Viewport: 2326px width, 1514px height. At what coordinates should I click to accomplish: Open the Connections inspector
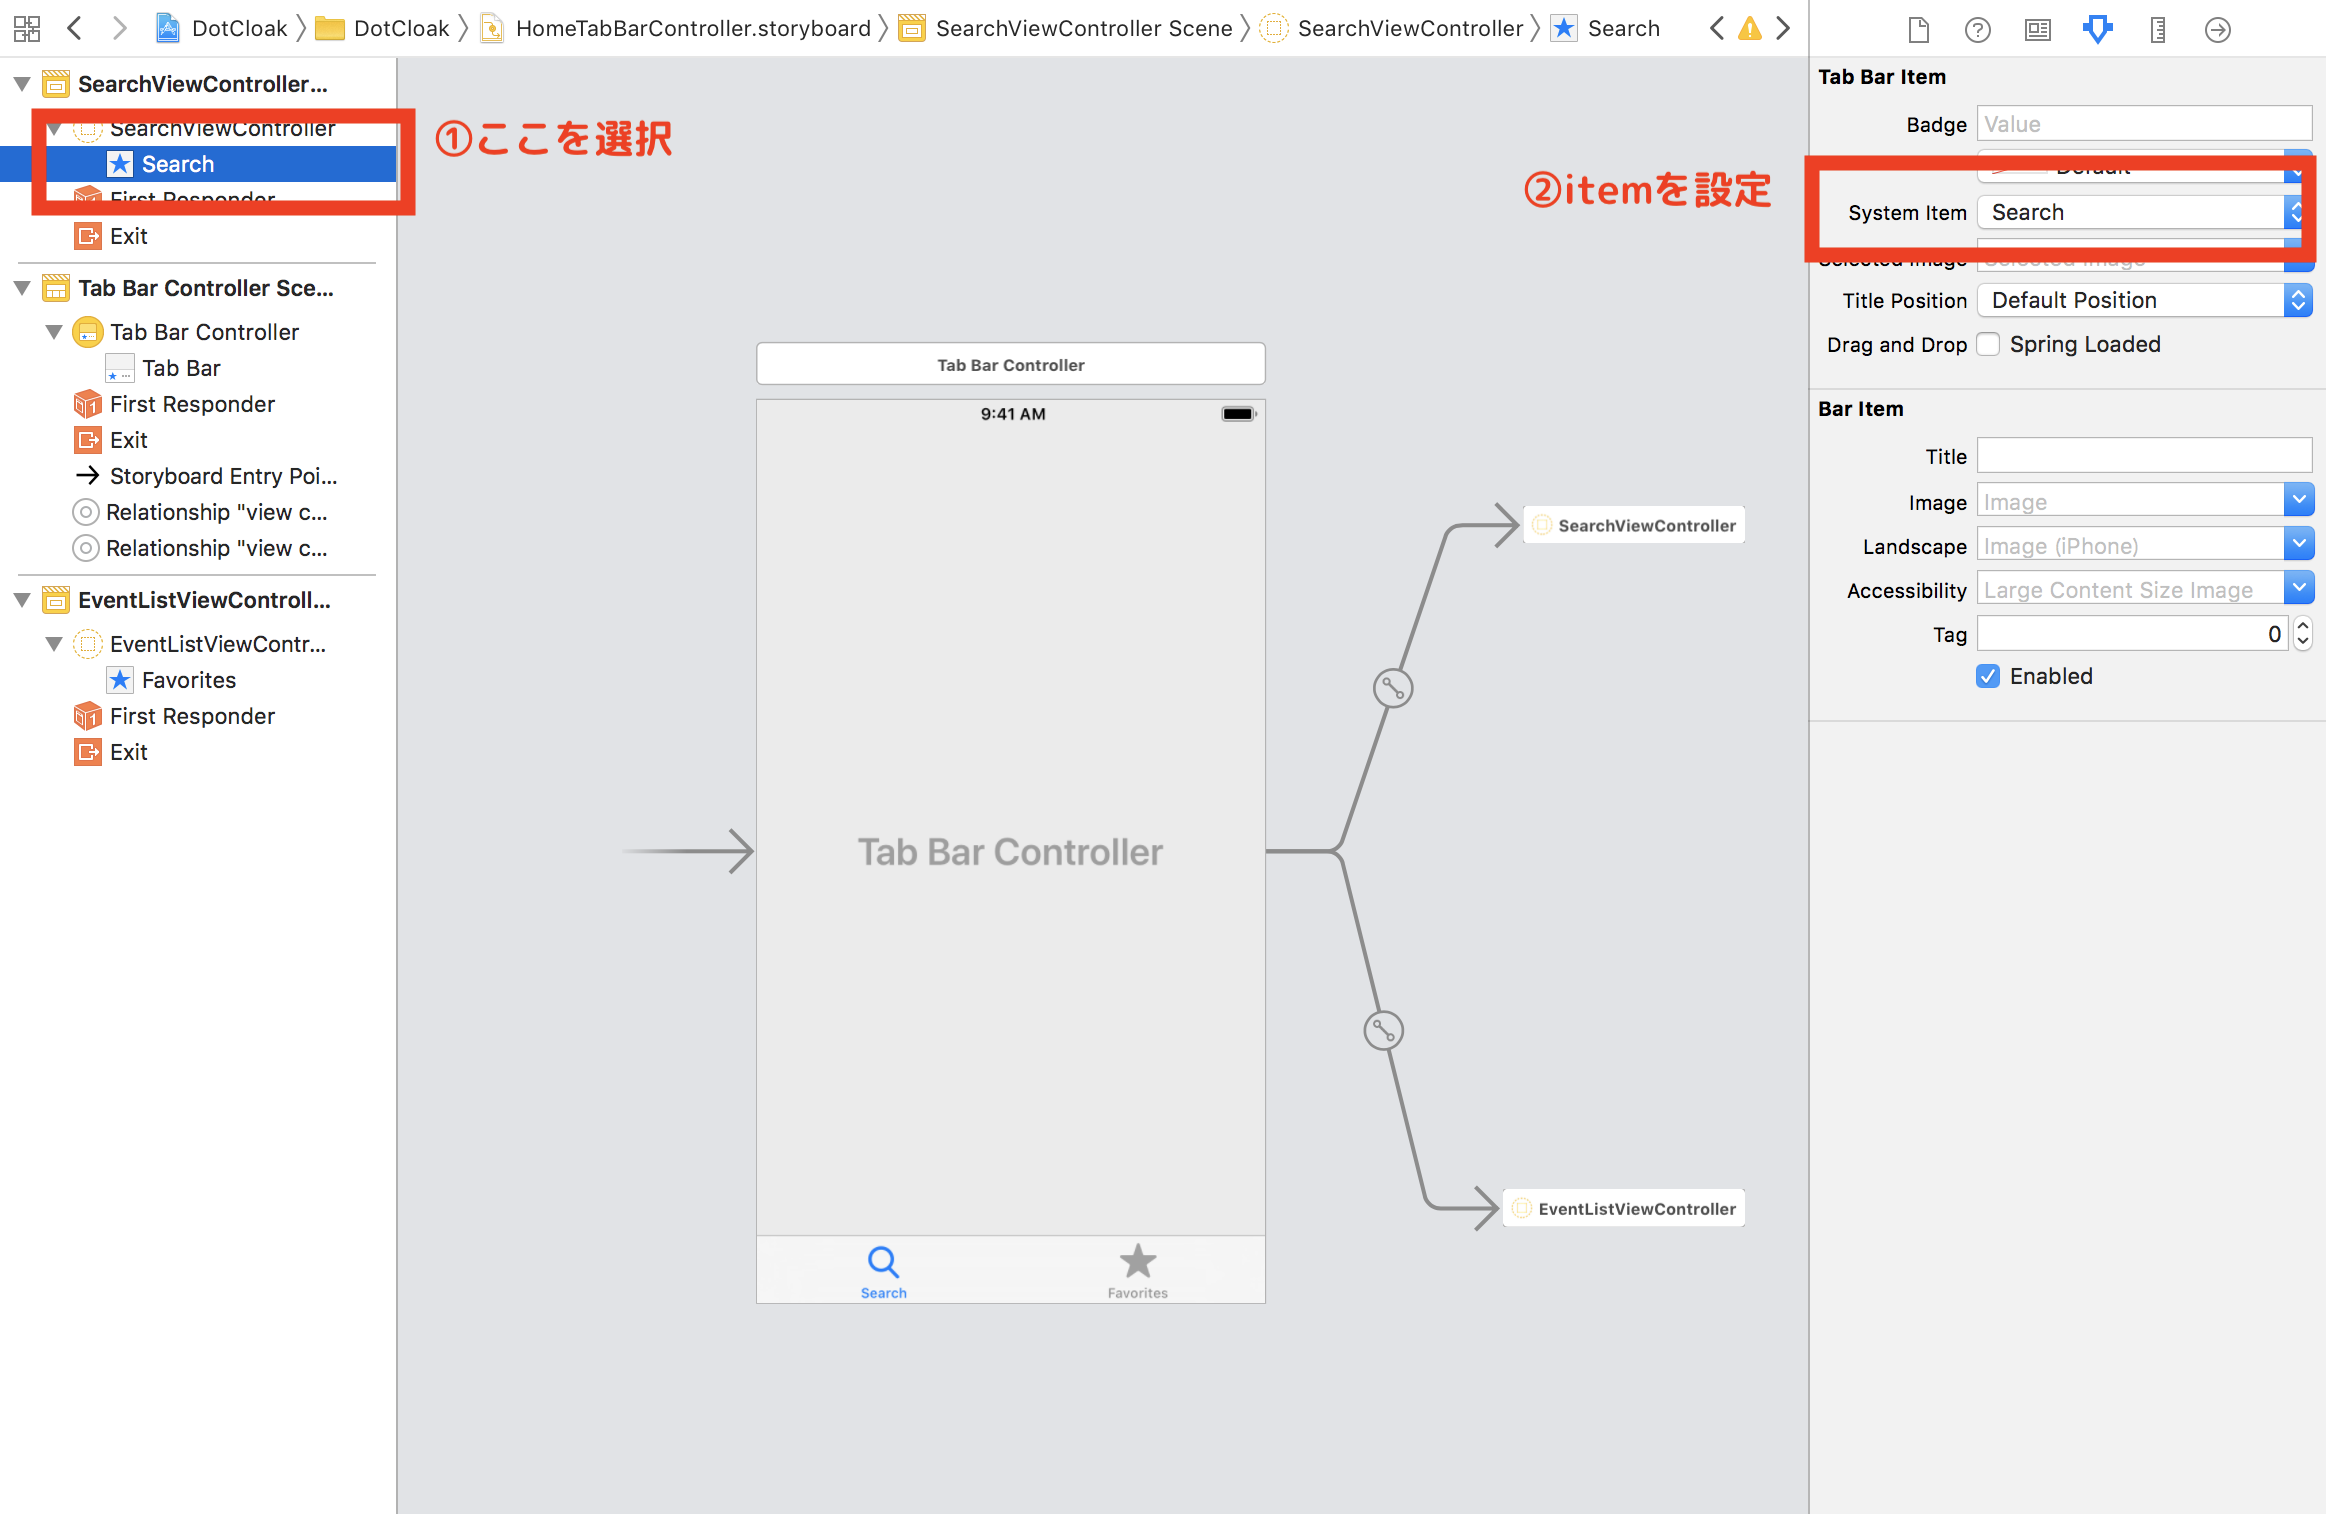pos(2217,29)
